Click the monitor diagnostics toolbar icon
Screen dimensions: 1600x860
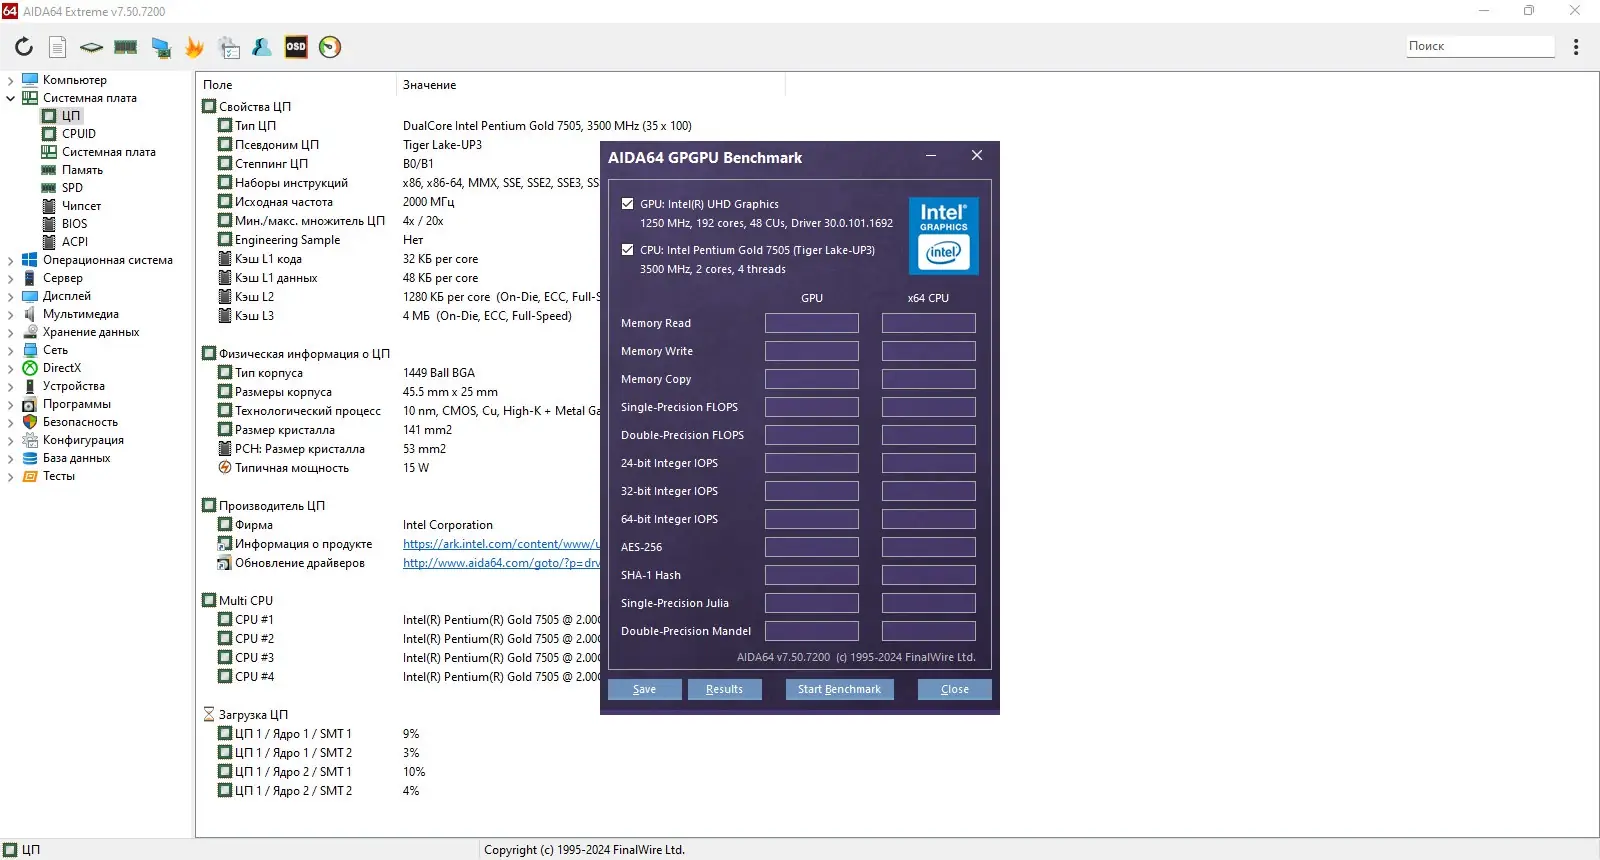tap(161, 47)
